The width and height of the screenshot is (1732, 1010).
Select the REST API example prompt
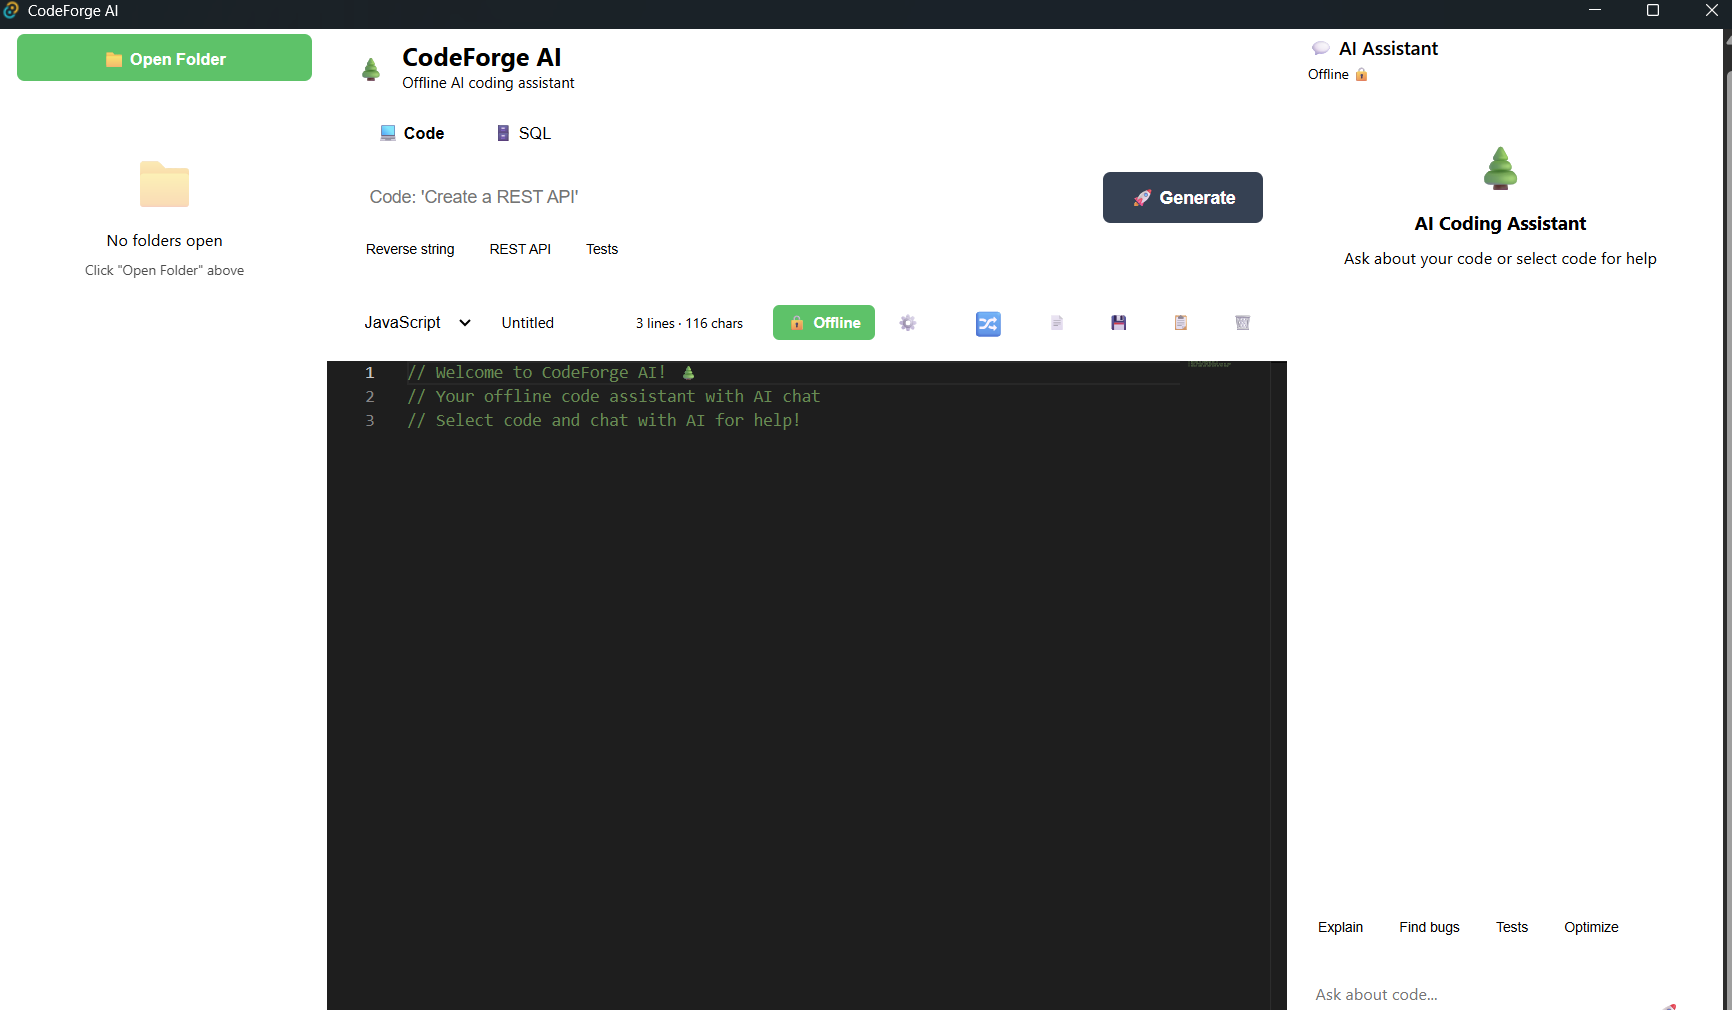point(520,249)
